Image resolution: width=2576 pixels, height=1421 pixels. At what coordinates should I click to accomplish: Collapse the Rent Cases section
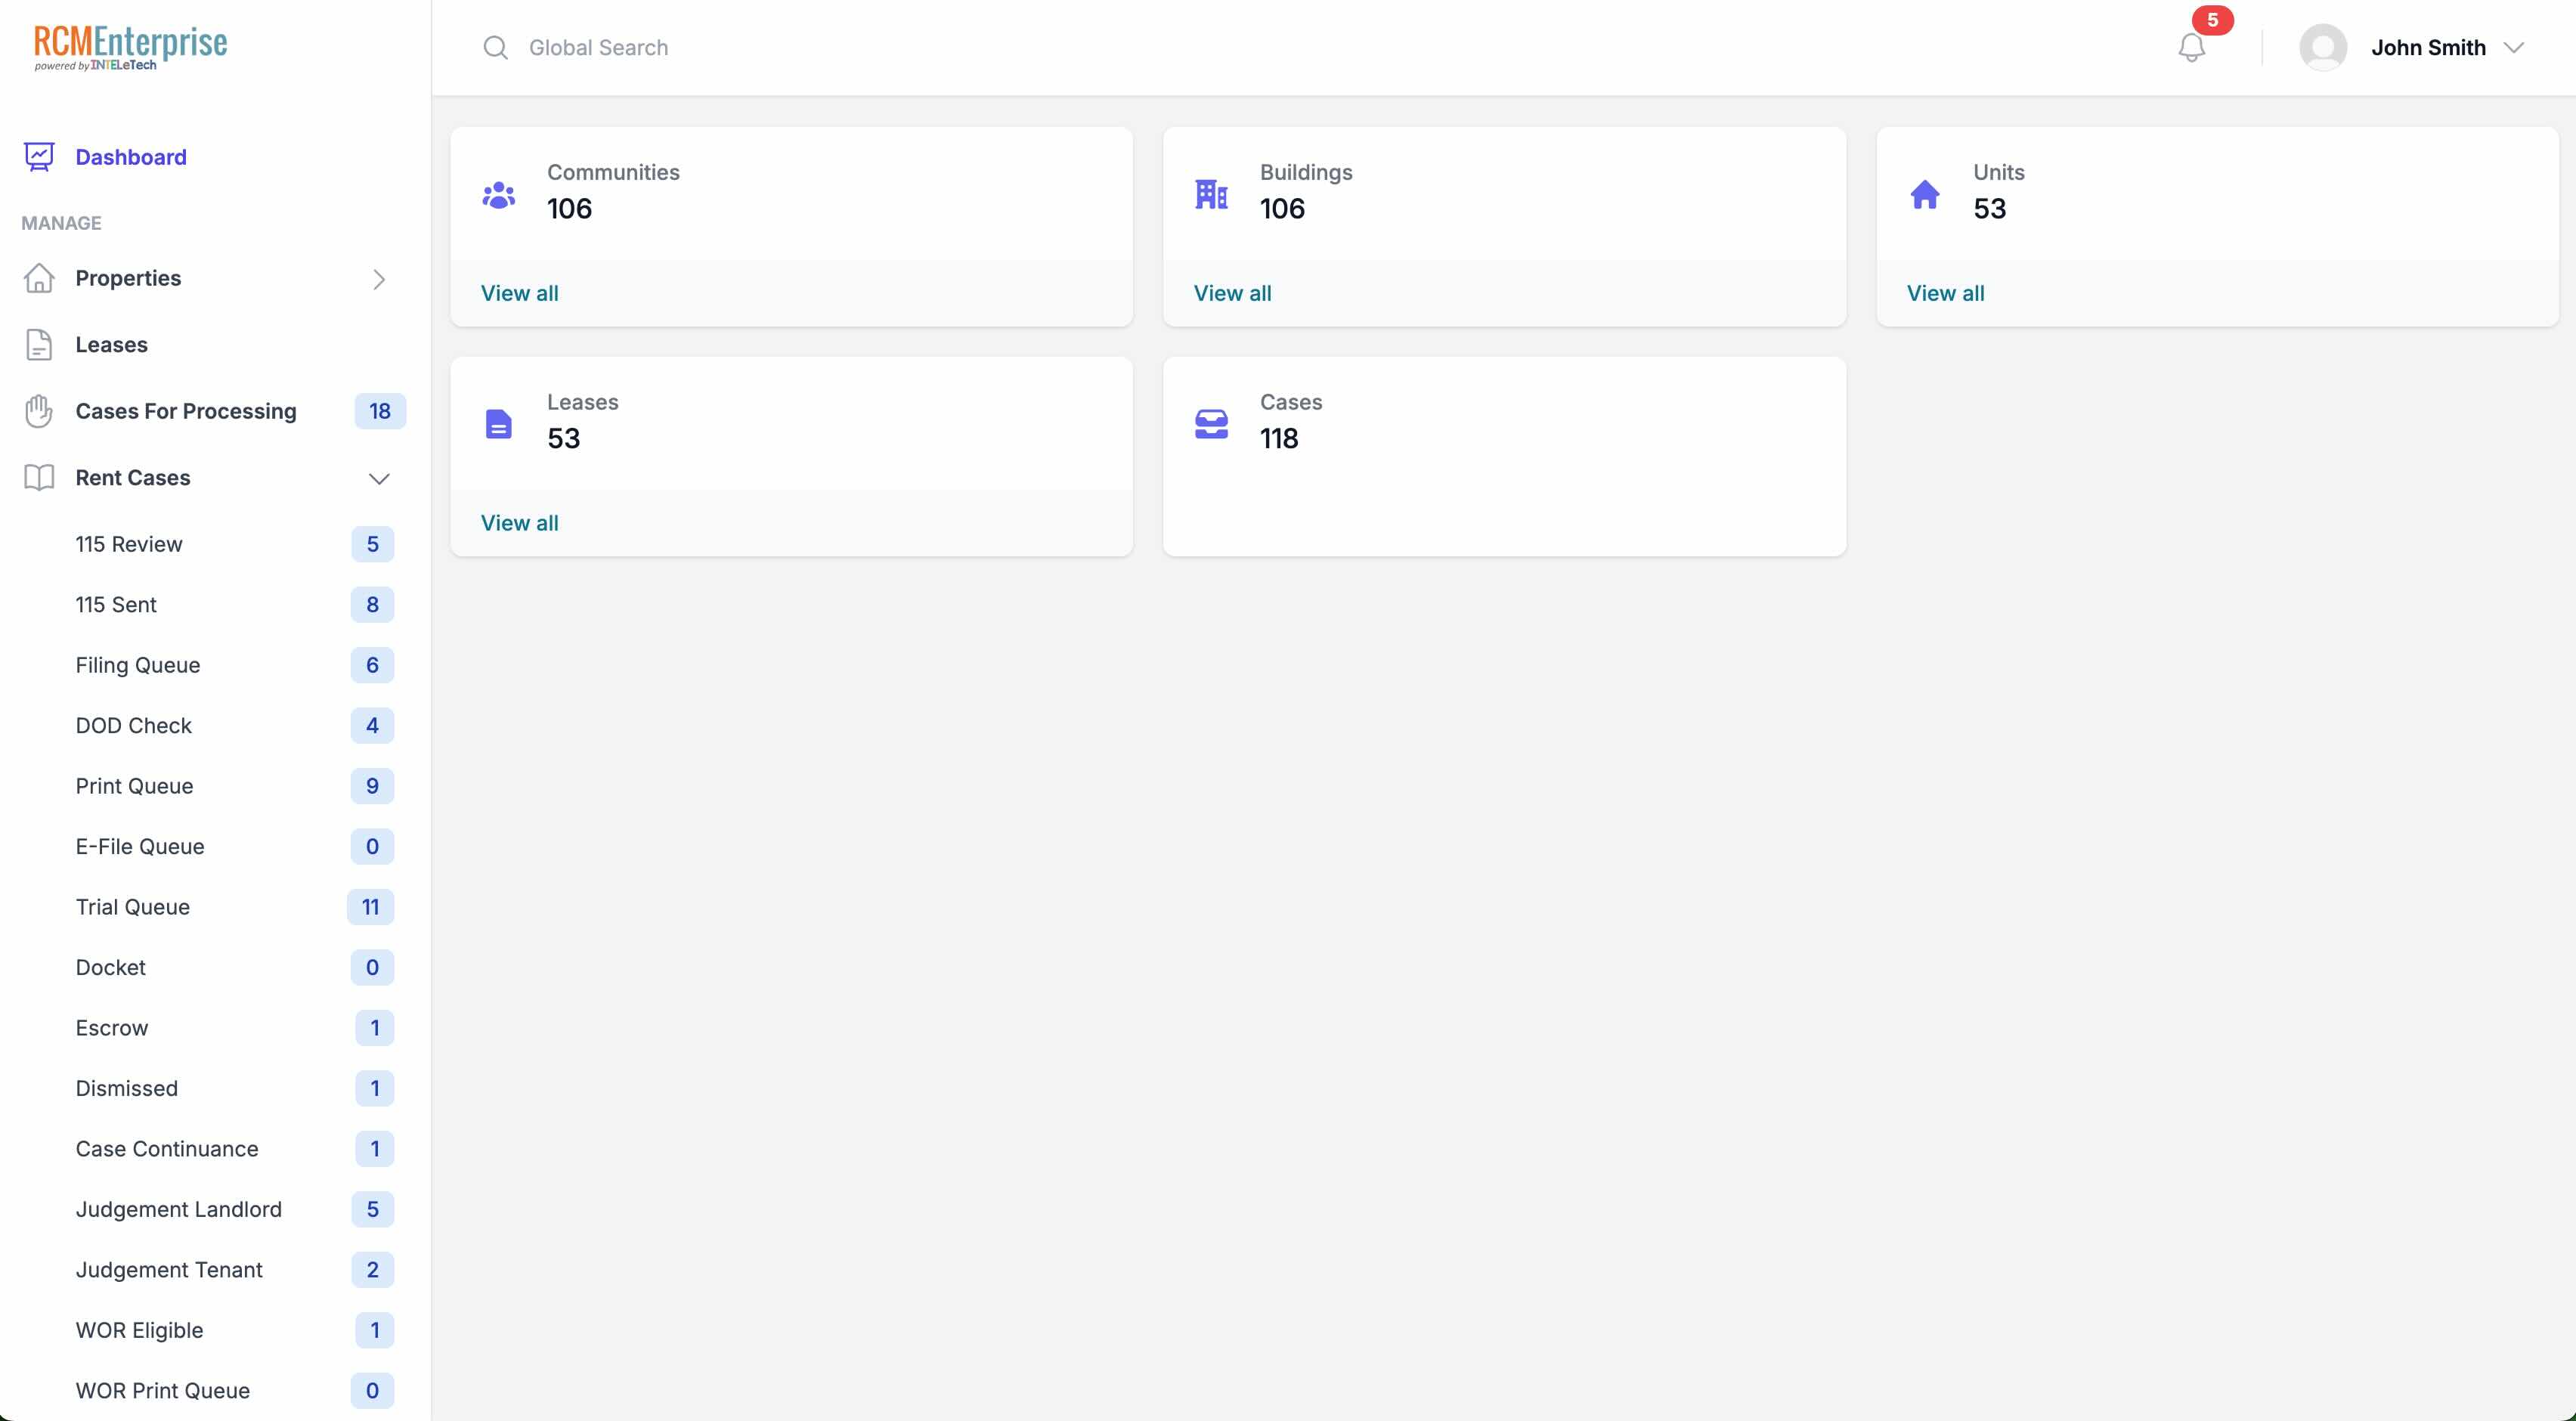(378, 479)
